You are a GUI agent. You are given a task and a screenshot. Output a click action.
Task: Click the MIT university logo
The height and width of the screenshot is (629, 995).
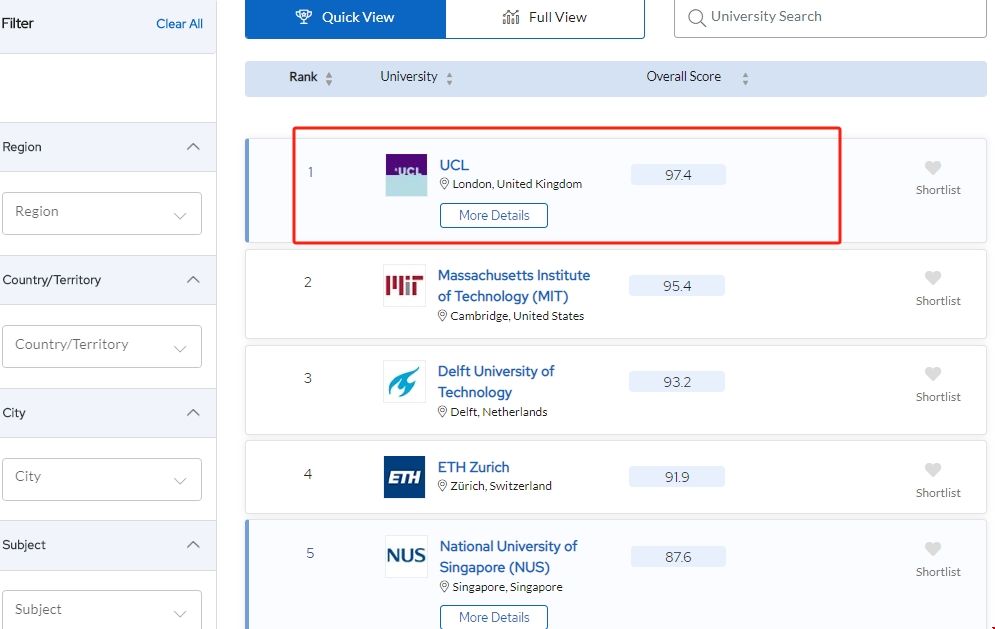404,286
